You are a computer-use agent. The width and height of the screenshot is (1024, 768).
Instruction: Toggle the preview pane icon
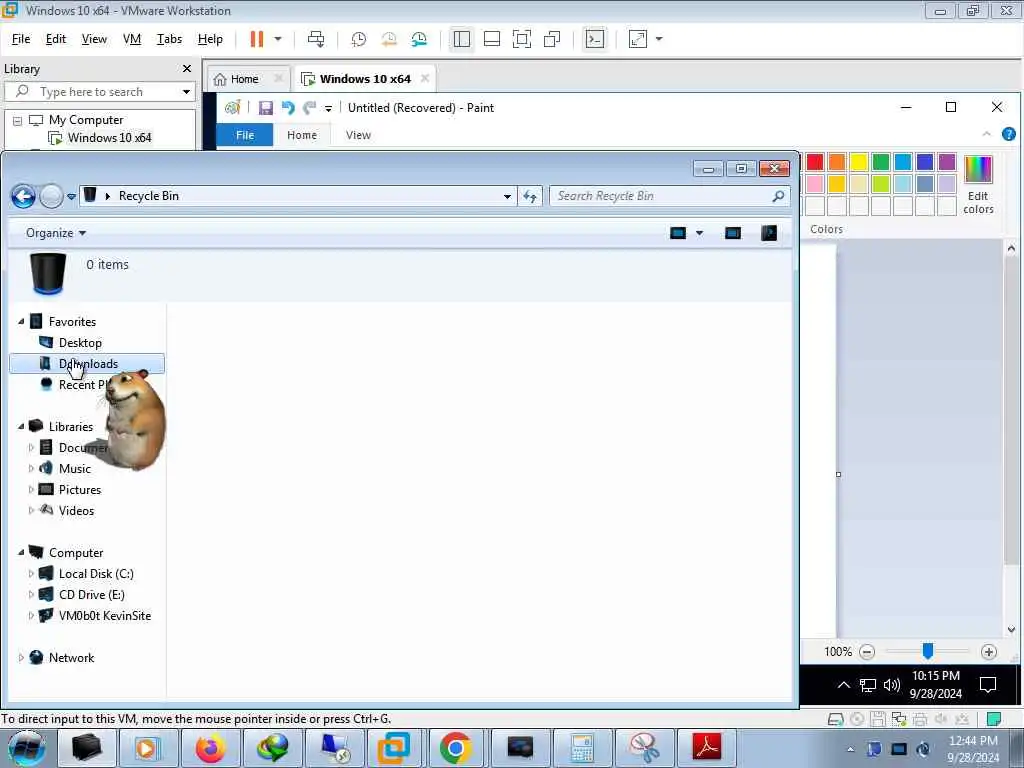(733, 233)
